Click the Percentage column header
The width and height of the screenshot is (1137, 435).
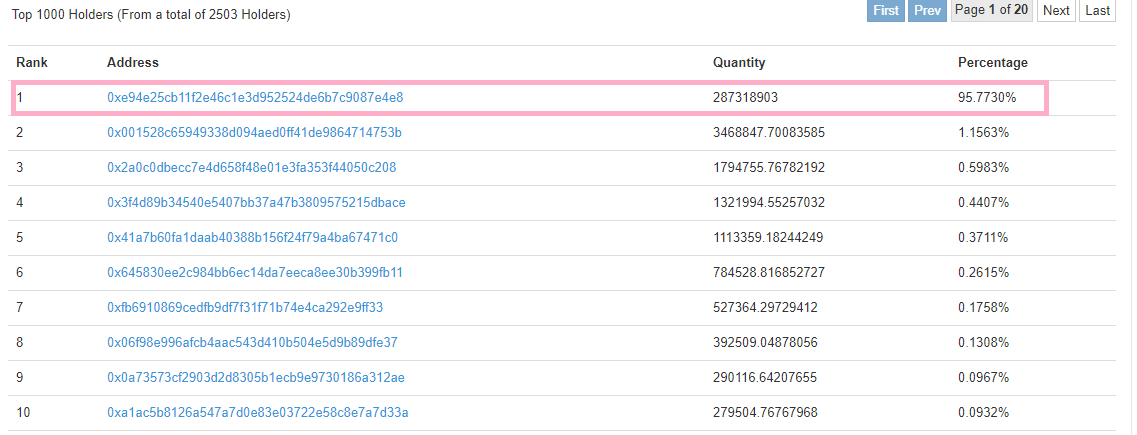coord(992,63)
